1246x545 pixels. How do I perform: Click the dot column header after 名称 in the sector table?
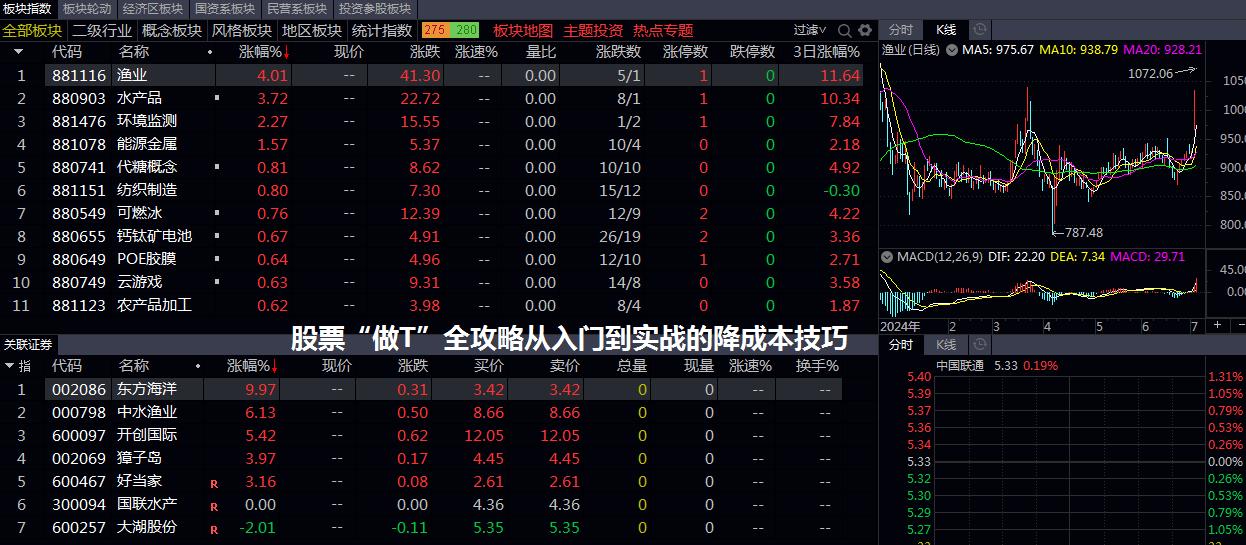tap(210, 51)
